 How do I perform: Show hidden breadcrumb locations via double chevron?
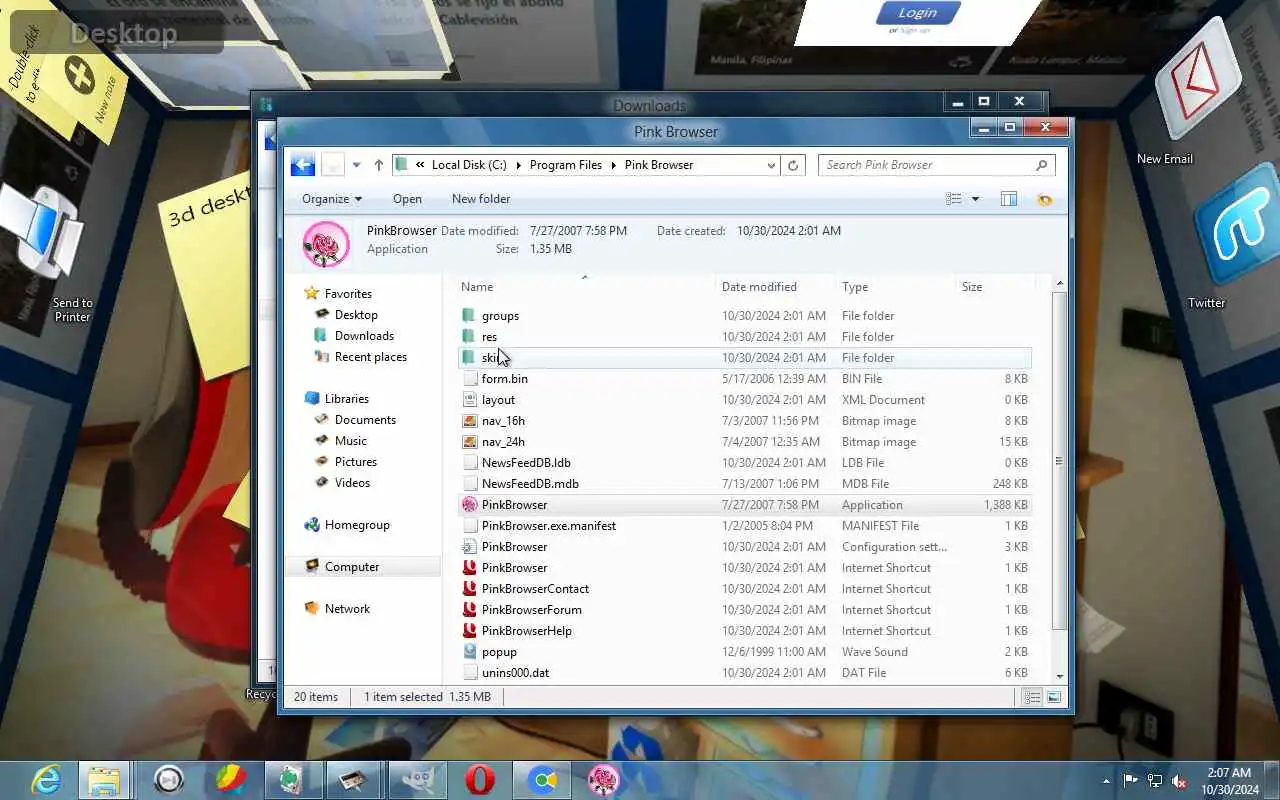420,165
